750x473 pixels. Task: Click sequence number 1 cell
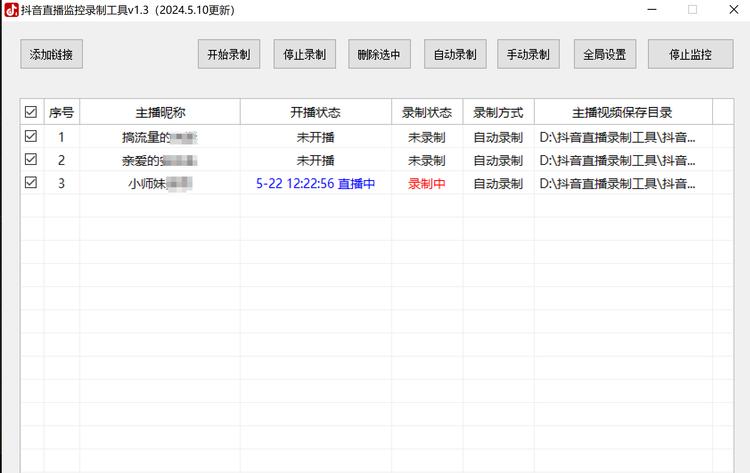point(62,137)
